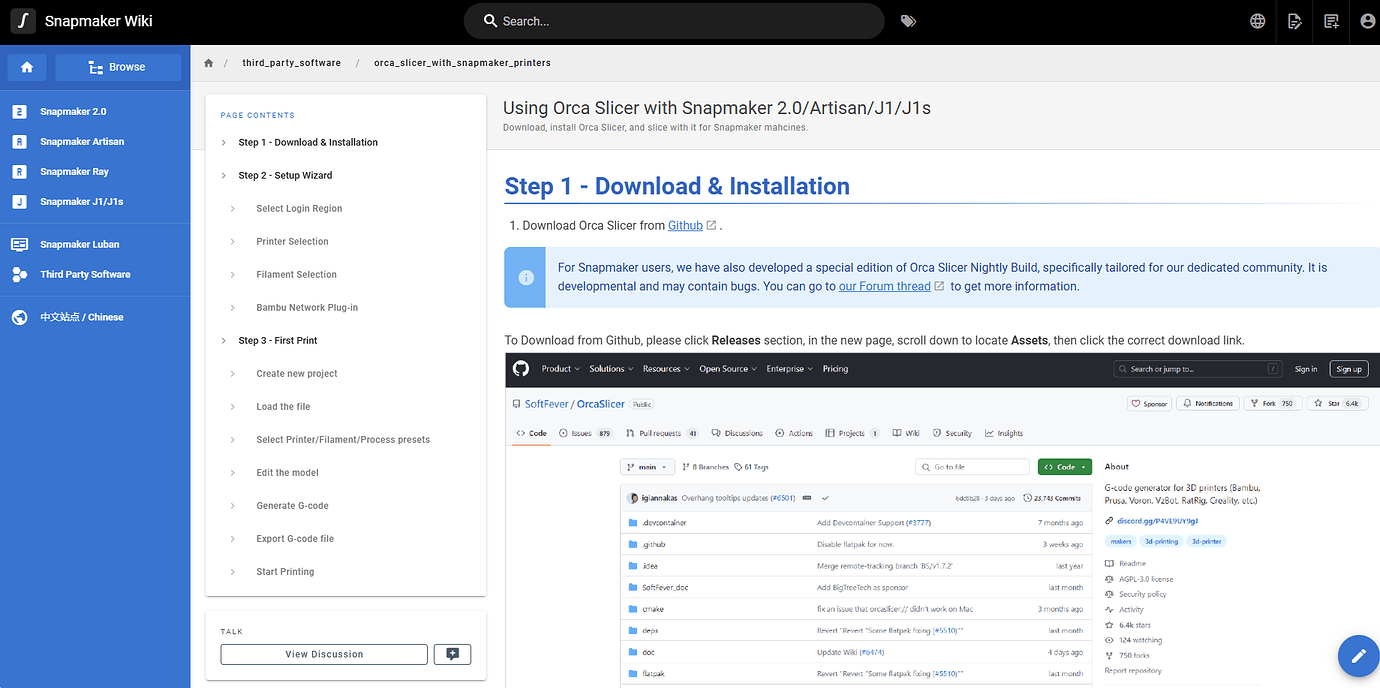Screen dimensions: 1380x688
Task: Click the page edit icon in the header
Action: click(1294, 20)
